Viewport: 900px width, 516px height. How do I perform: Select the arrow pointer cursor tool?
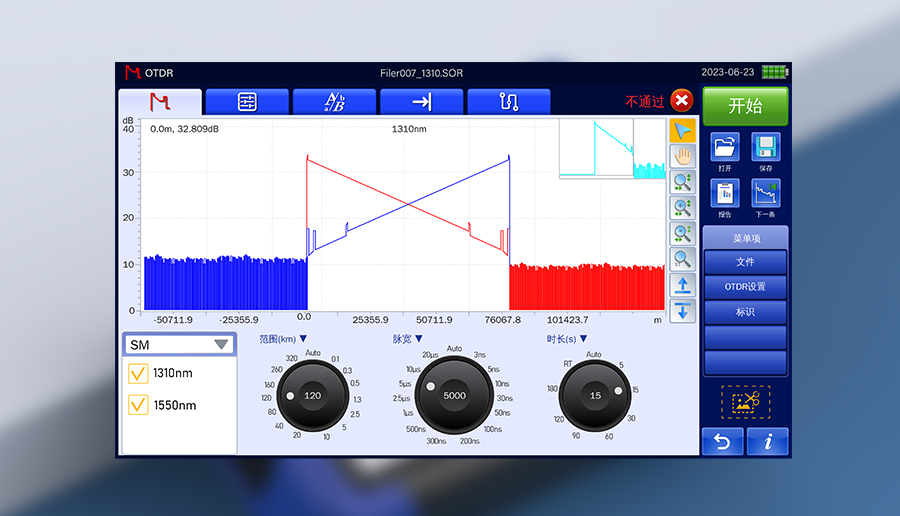point(682,131)
